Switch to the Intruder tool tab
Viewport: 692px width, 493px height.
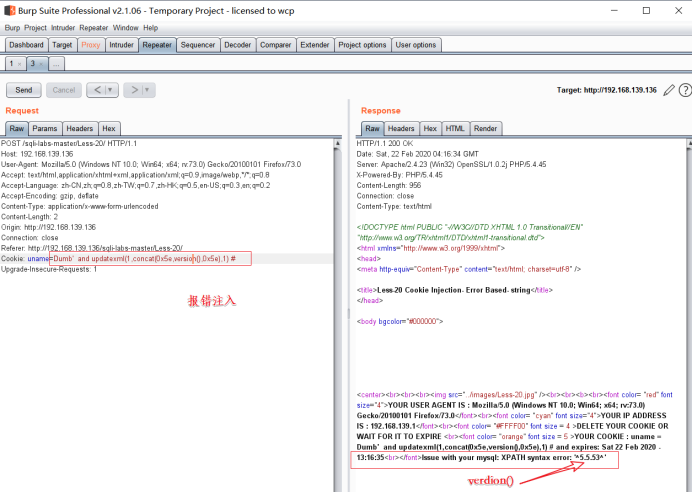coord(121,45)
